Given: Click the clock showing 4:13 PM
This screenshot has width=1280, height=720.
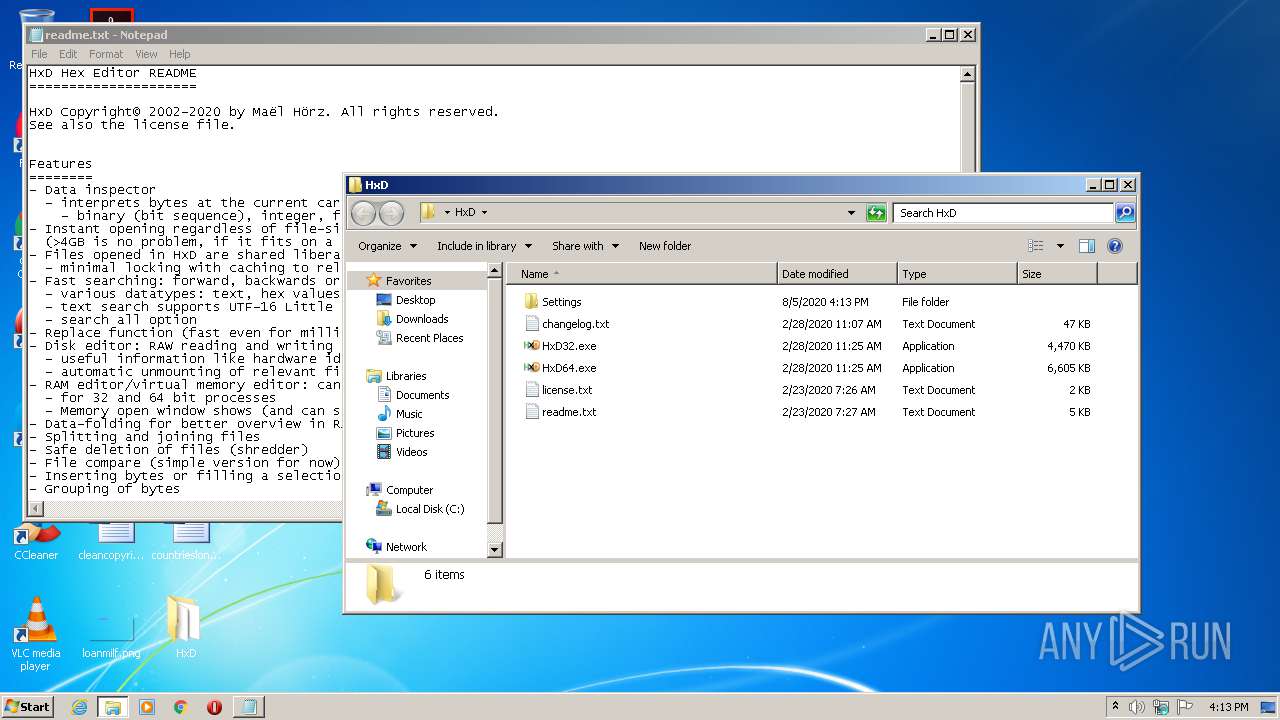Looking at the screenshot, I should pyautogui.click(x=1228, y=707).
